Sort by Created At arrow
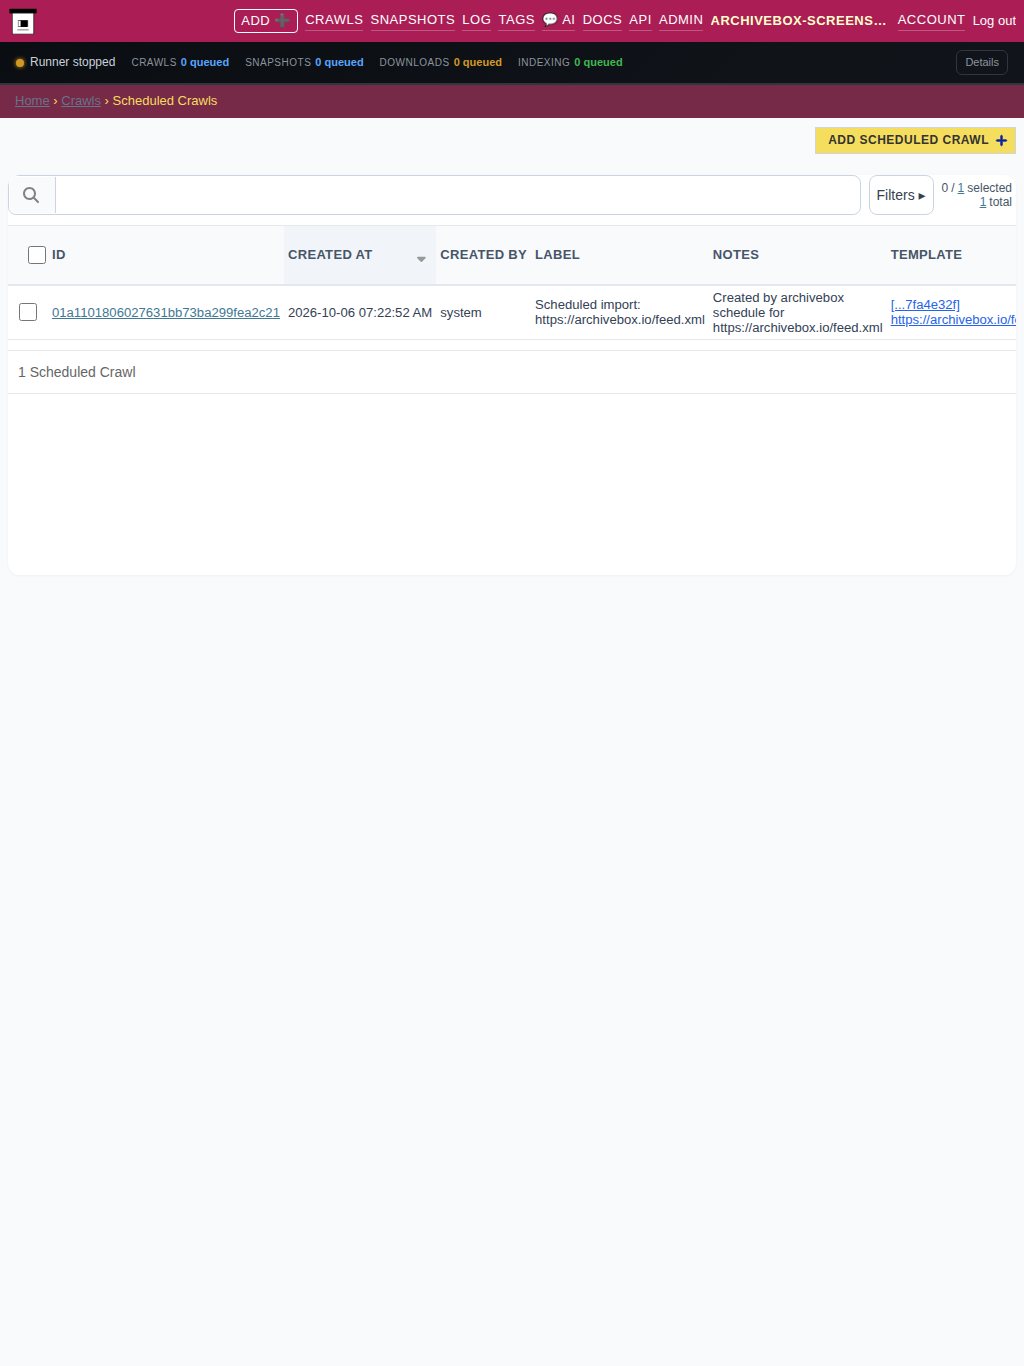1024x1366 pixels. pyautogui.click(x=421, y=258)
